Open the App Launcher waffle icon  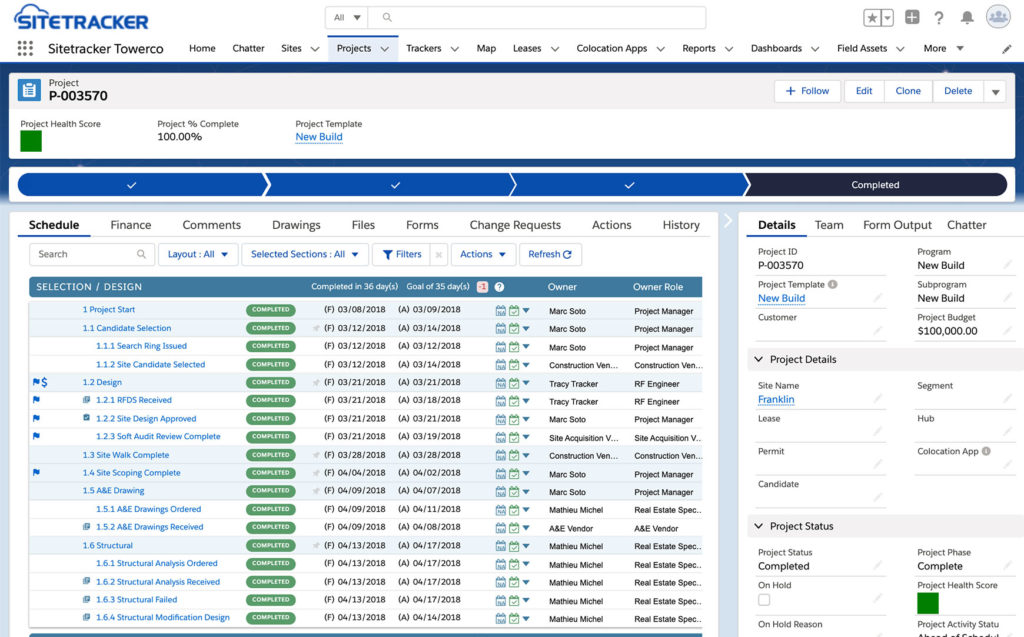(x=25, y=48)
